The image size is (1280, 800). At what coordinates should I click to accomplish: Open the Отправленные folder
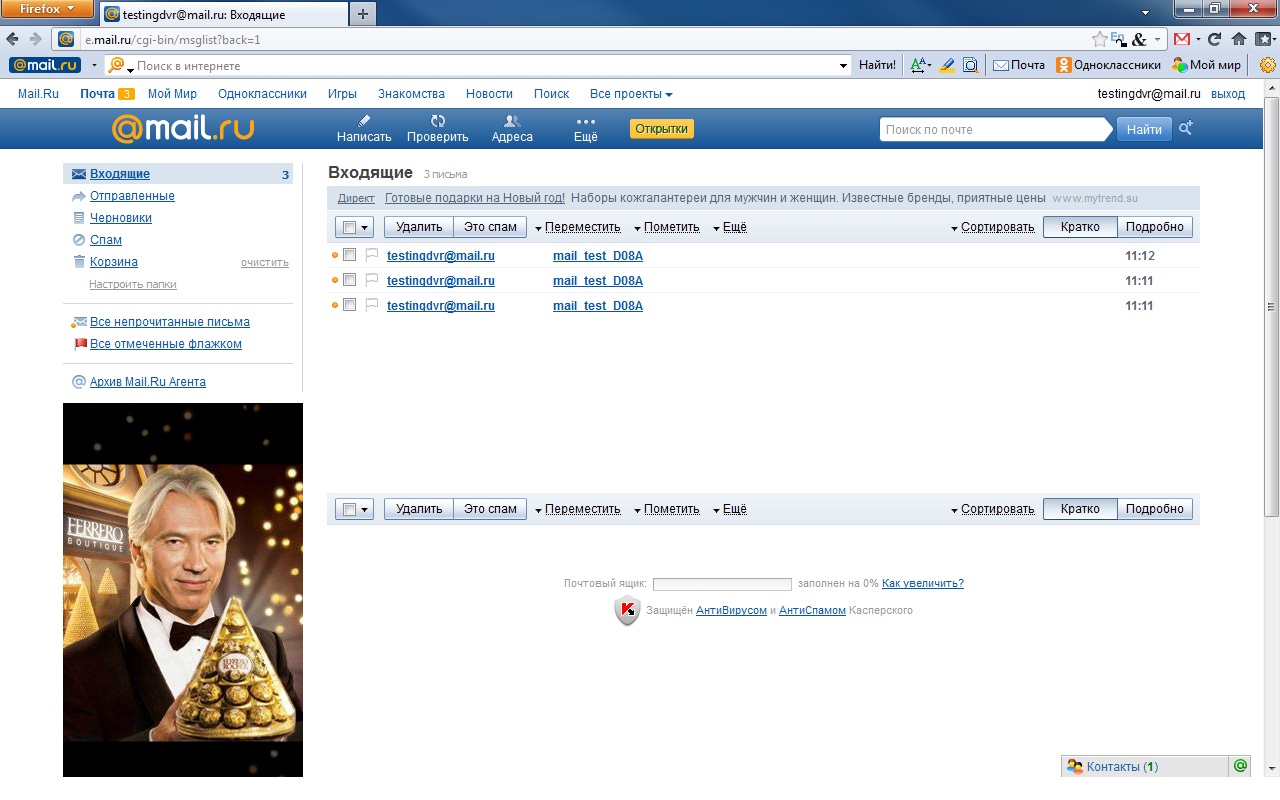tap(132, 196)
